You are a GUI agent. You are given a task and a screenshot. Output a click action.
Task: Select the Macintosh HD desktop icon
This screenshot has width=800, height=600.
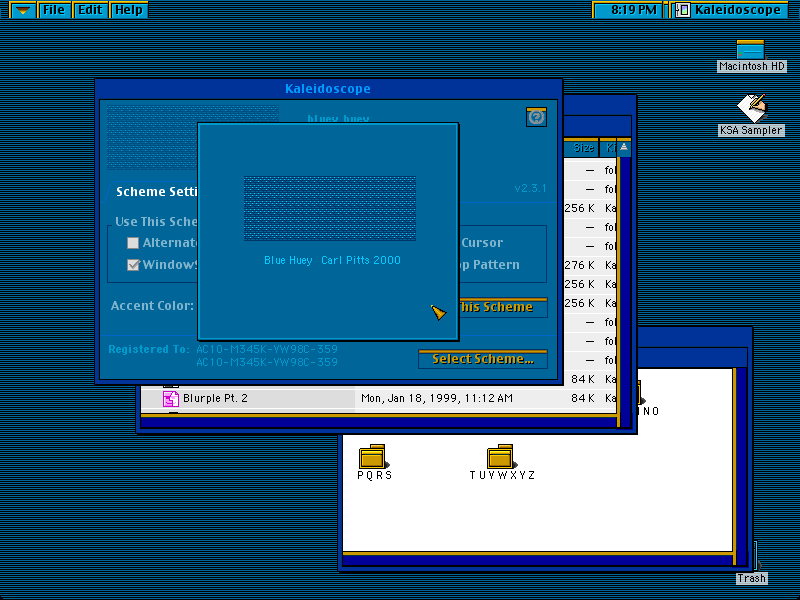pyautogui.click(x=751, y=50)
